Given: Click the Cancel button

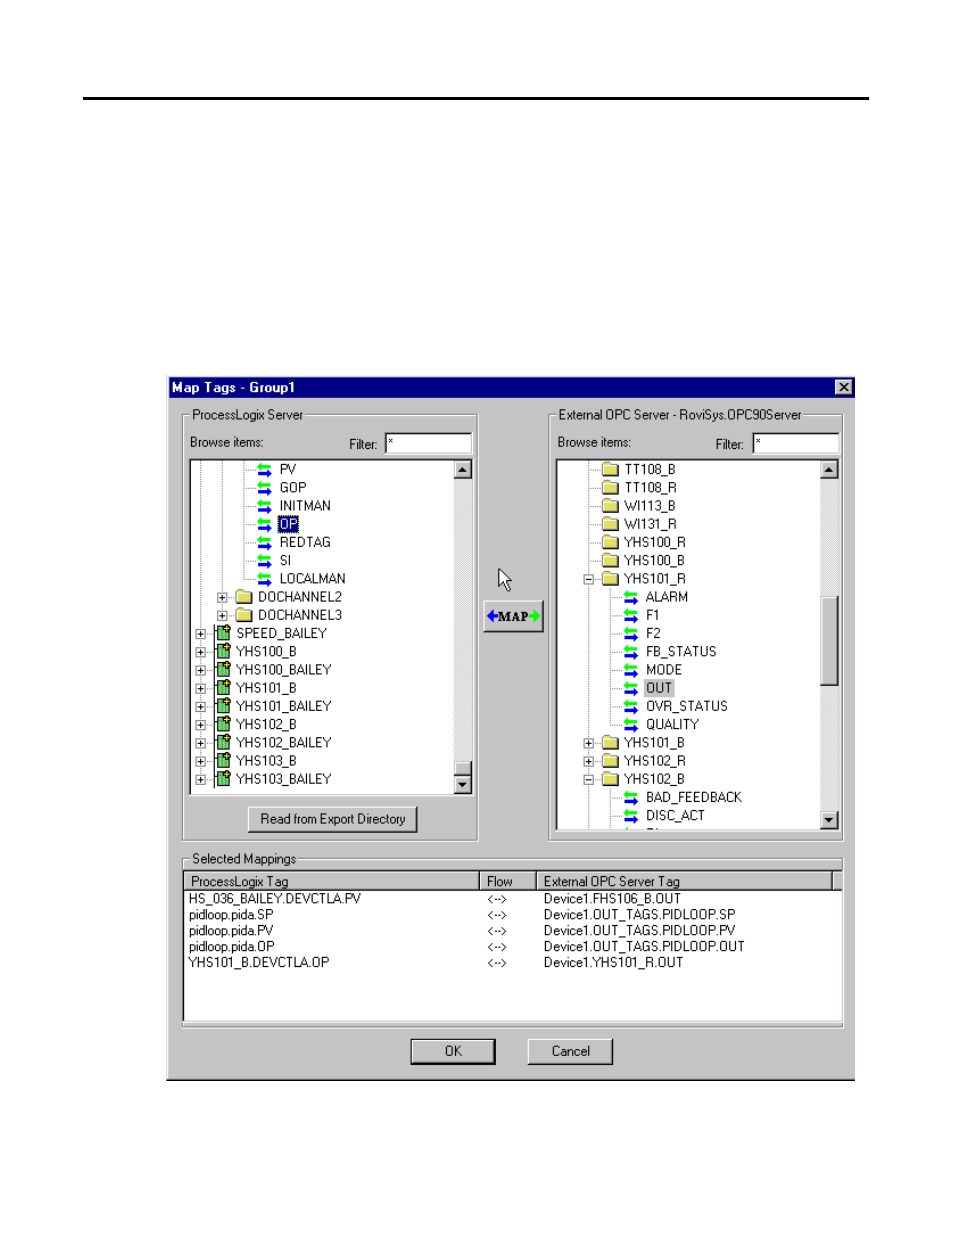Looking at the screenshot, I should [570, 1051].
